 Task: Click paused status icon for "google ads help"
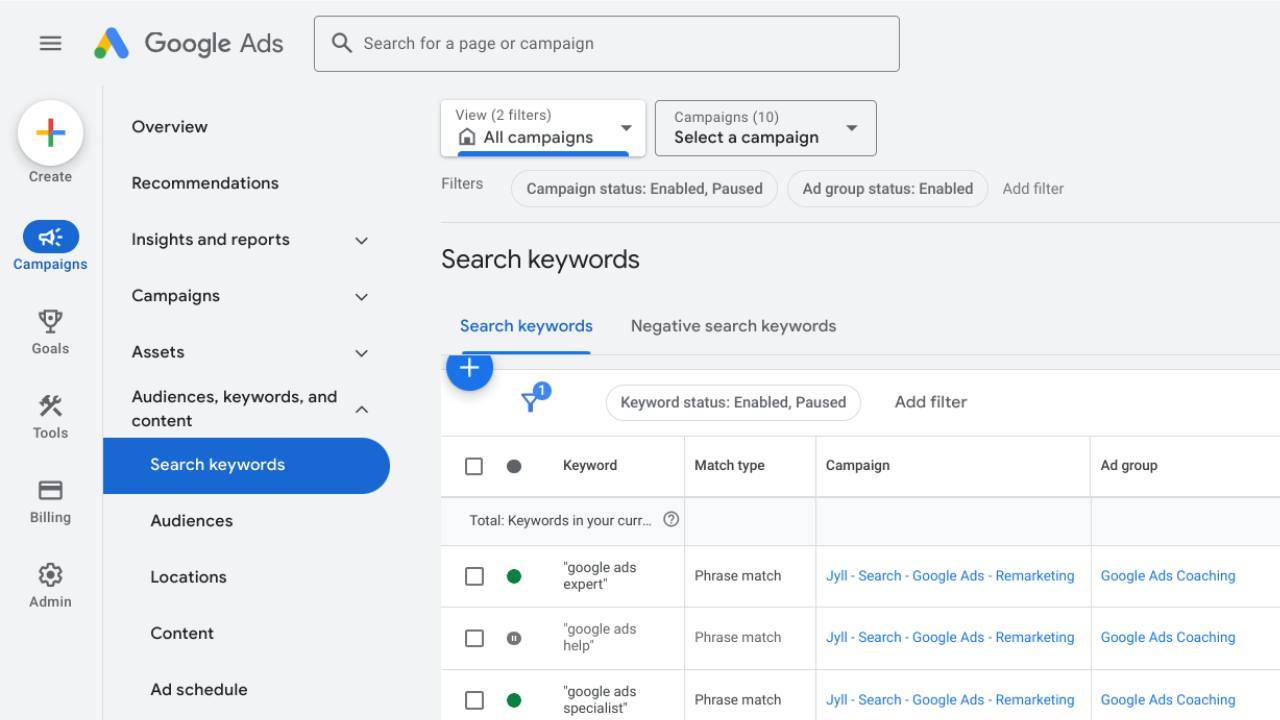[x=514, y=638]
